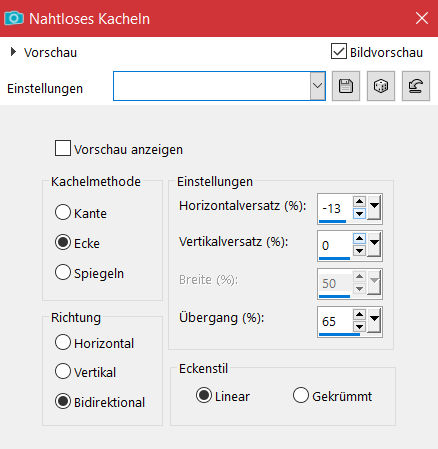Screen dimensions: 438x449
Task: Select the Ecke tiling method
Action: [63, 242]
